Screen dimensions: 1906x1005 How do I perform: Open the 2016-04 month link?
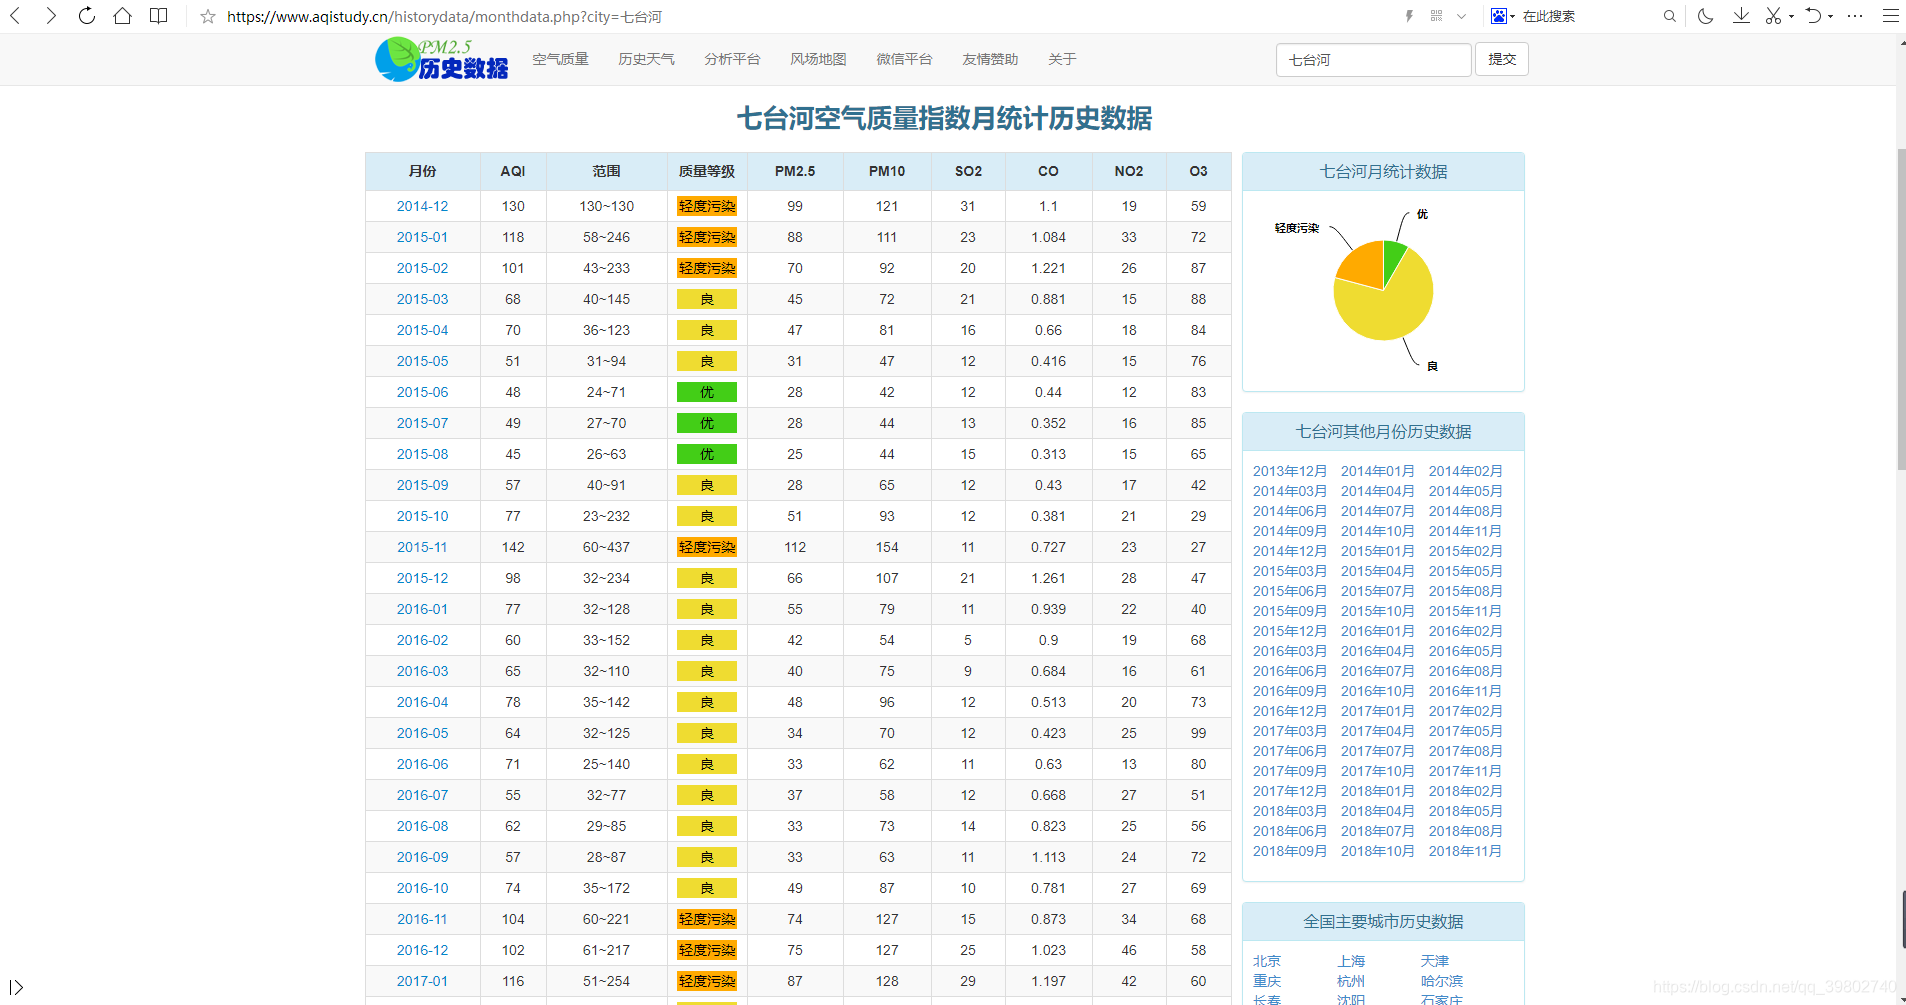coord(422,702)
